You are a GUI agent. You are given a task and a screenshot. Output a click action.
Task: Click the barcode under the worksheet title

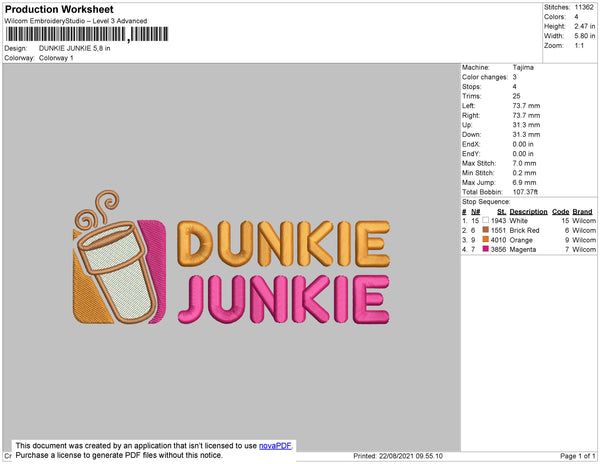coord(87,34)
